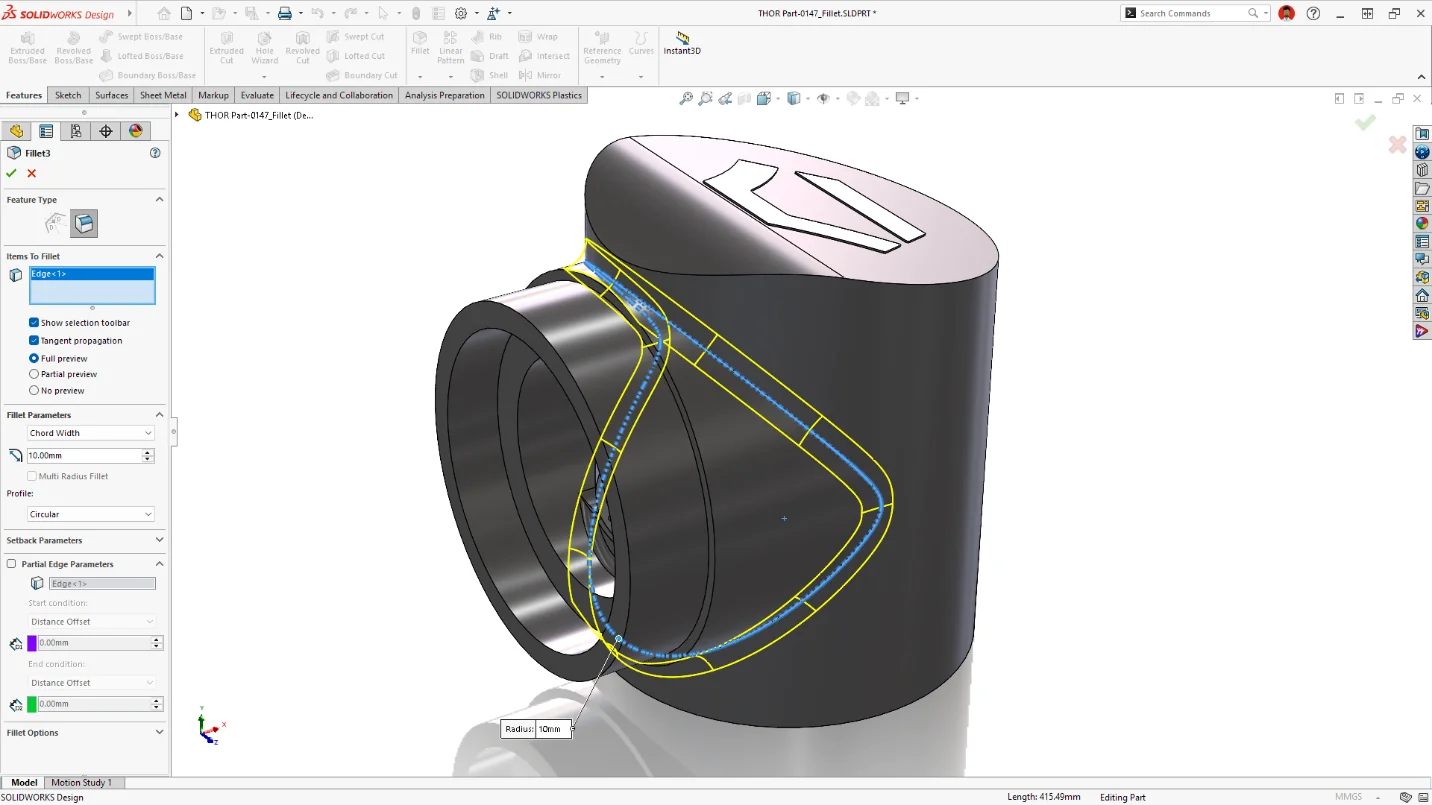Screen dimensions: 1432x805
Task: Accept Fillet3 with the green checkmark in the panel
Action: click(x=11, y=173)
